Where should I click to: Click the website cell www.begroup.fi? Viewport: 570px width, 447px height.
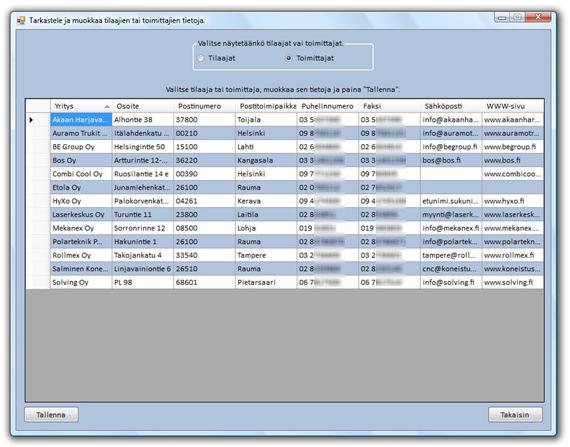[x=513, y=147]
